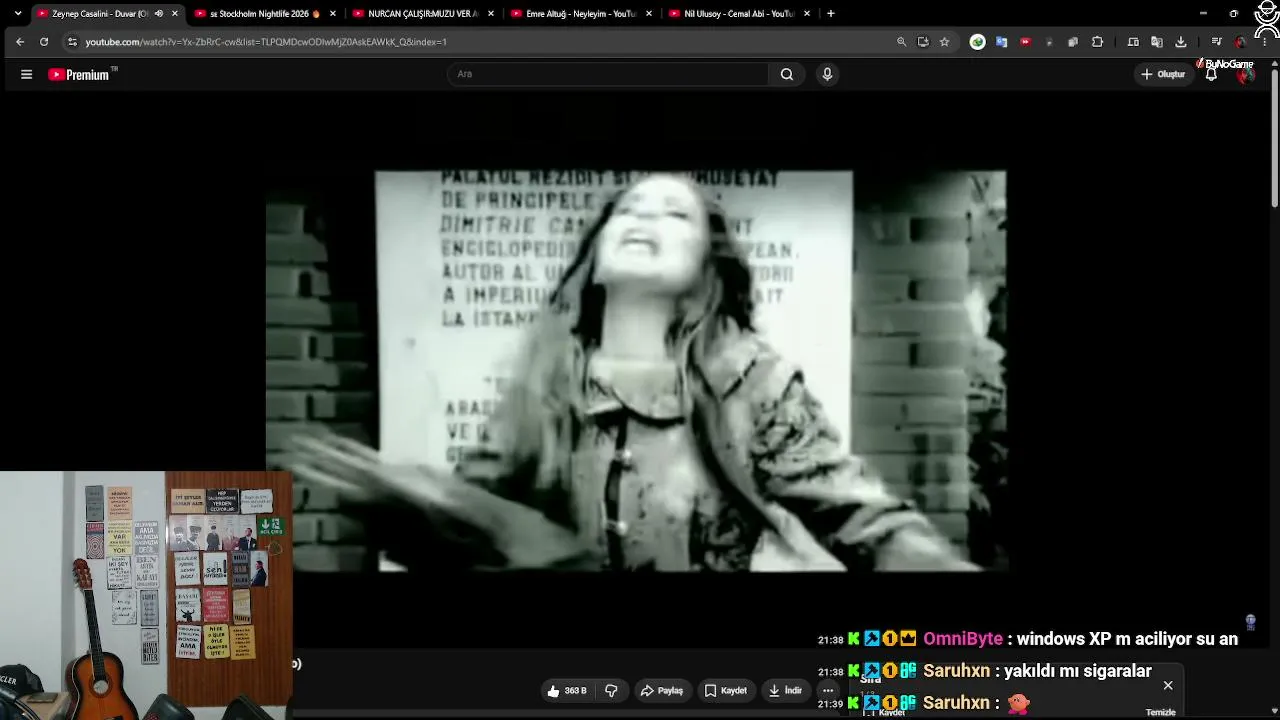Switch to the Stockholm Nightlife 2026 tab

(267, 14)
